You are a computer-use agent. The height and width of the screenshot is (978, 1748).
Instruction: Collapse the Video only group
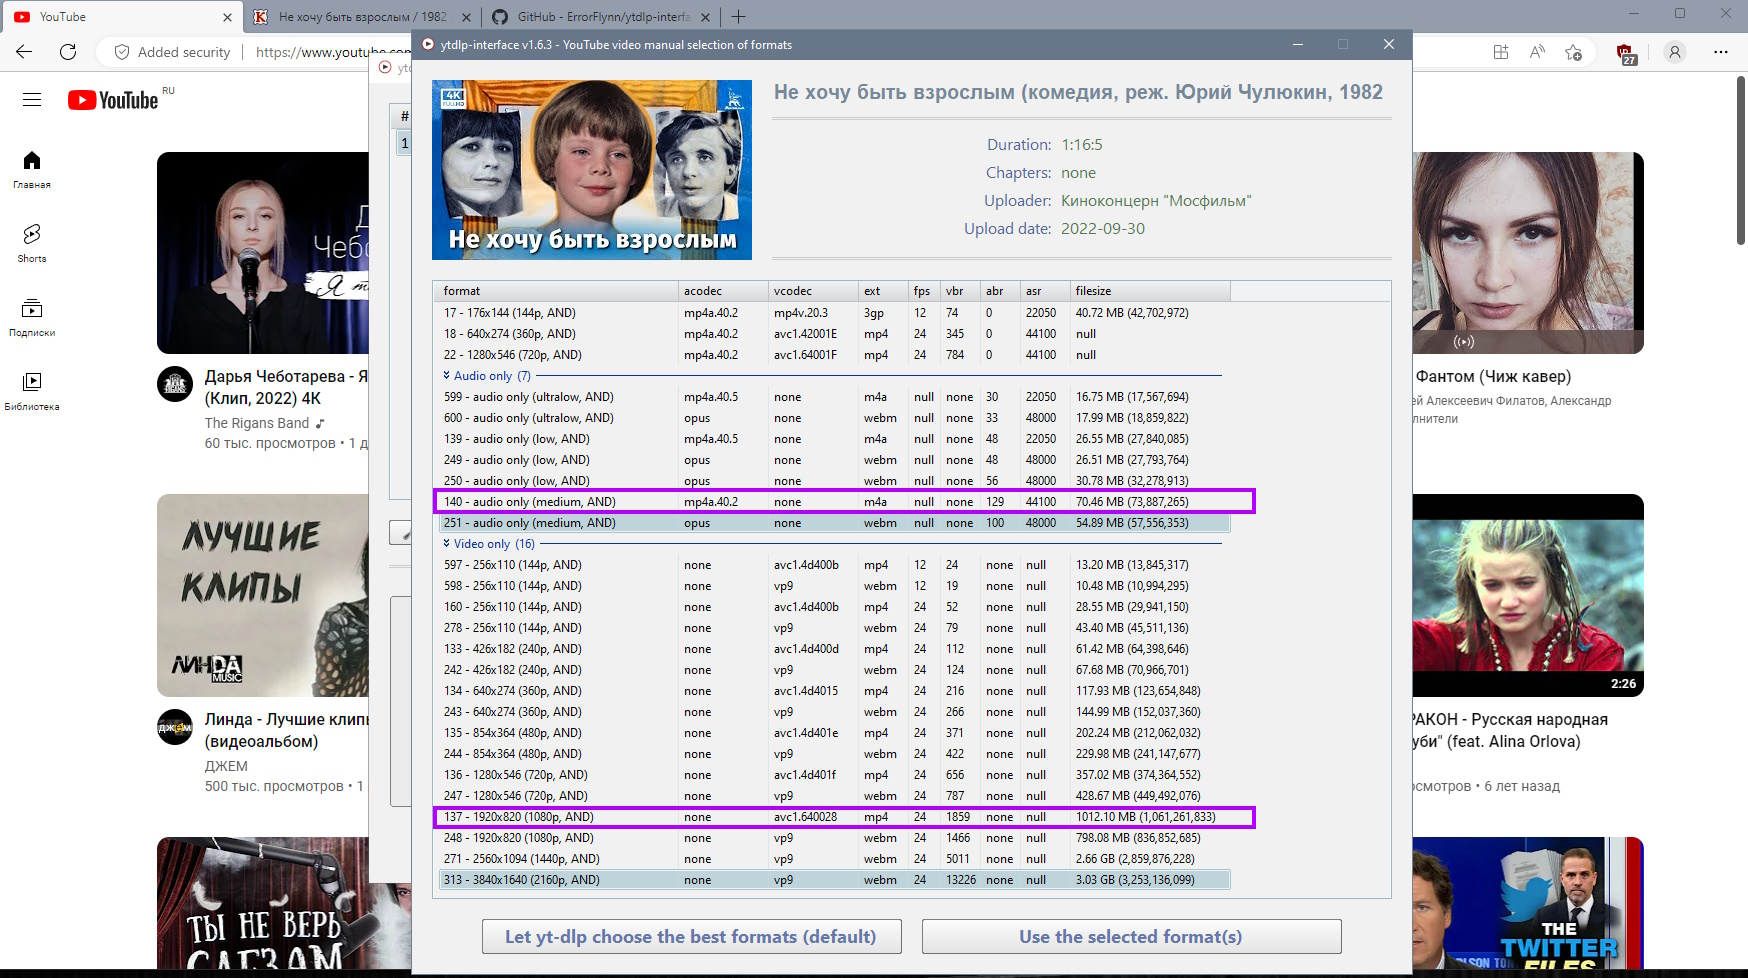tap(447, 544)
